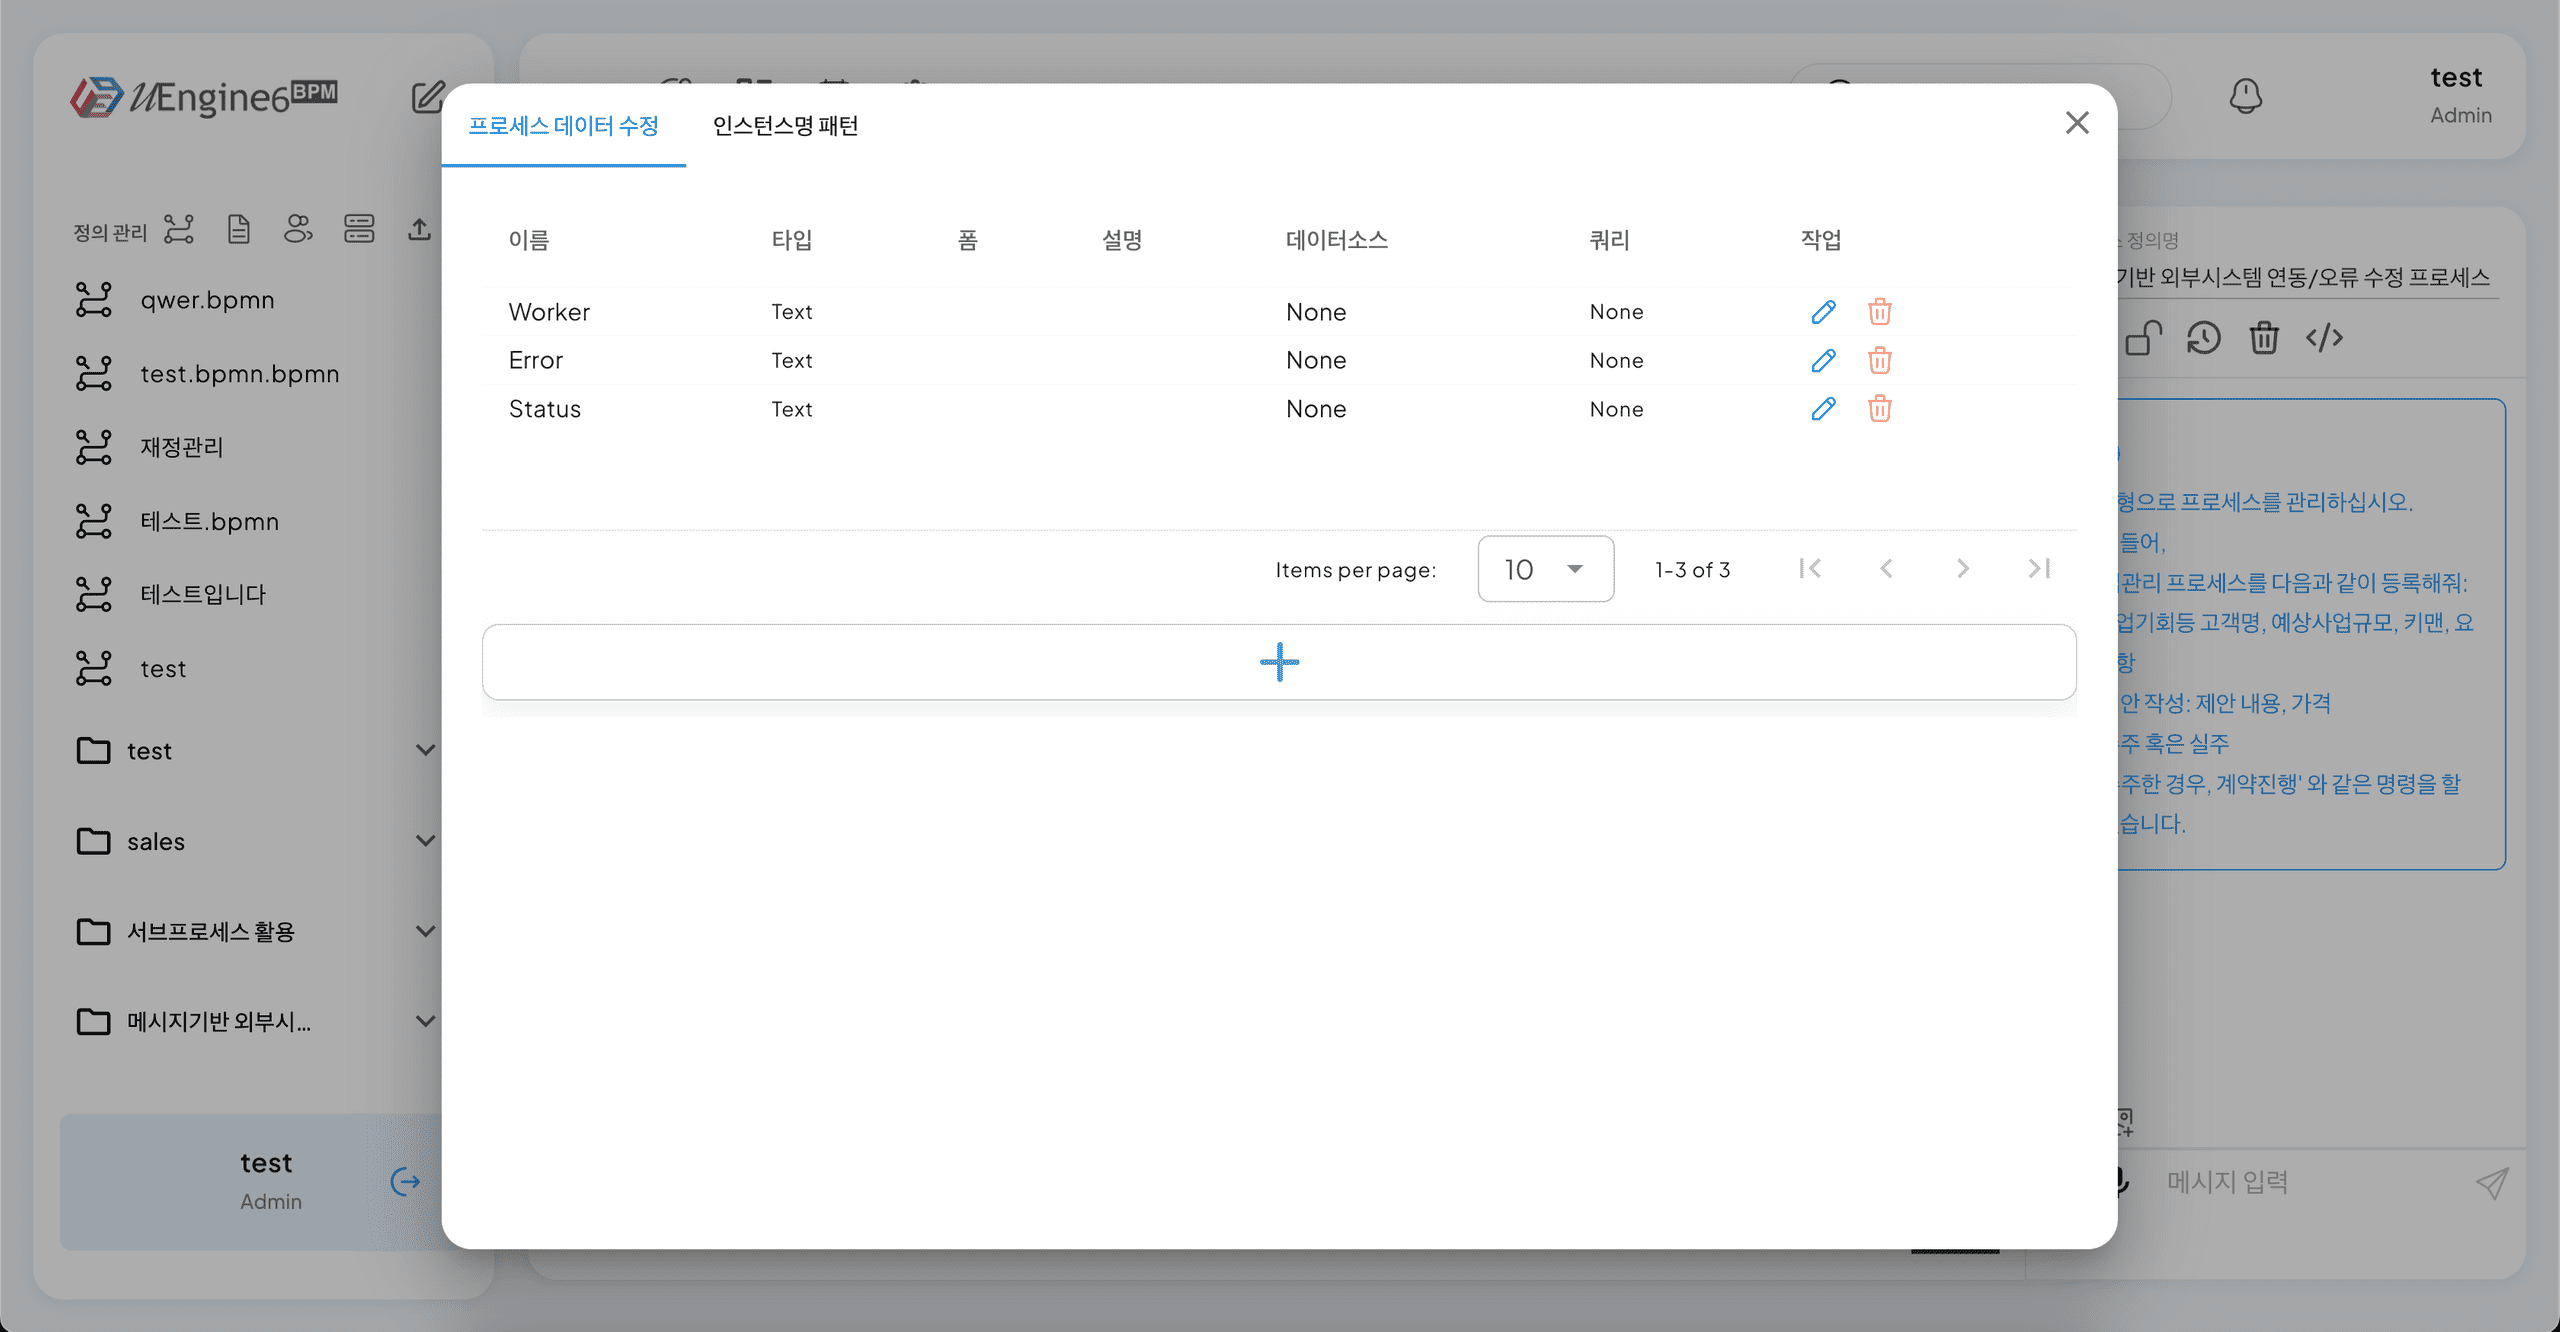2560x1332 pixels.
Task: Expand the 서브프로세스 활용 folder
Action: (x=425, y=931)
